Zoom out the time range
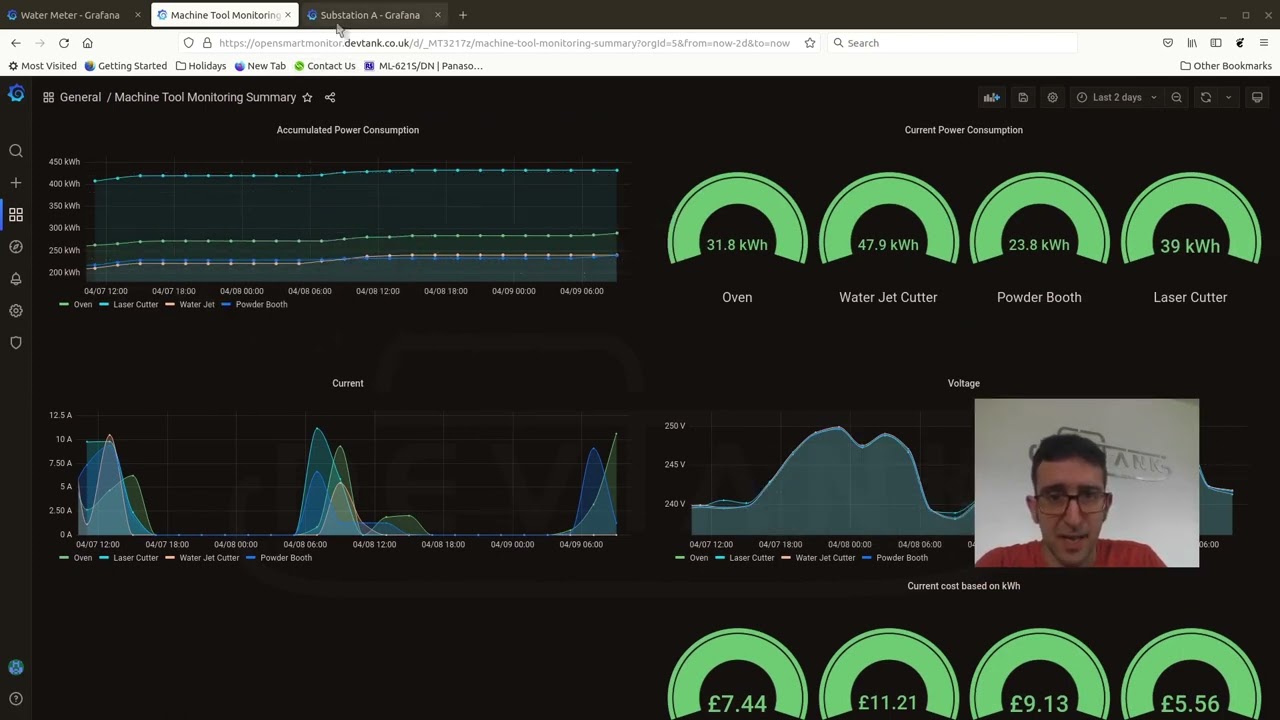Screen dimensions: 1280x720 (x=1177, y=97)
